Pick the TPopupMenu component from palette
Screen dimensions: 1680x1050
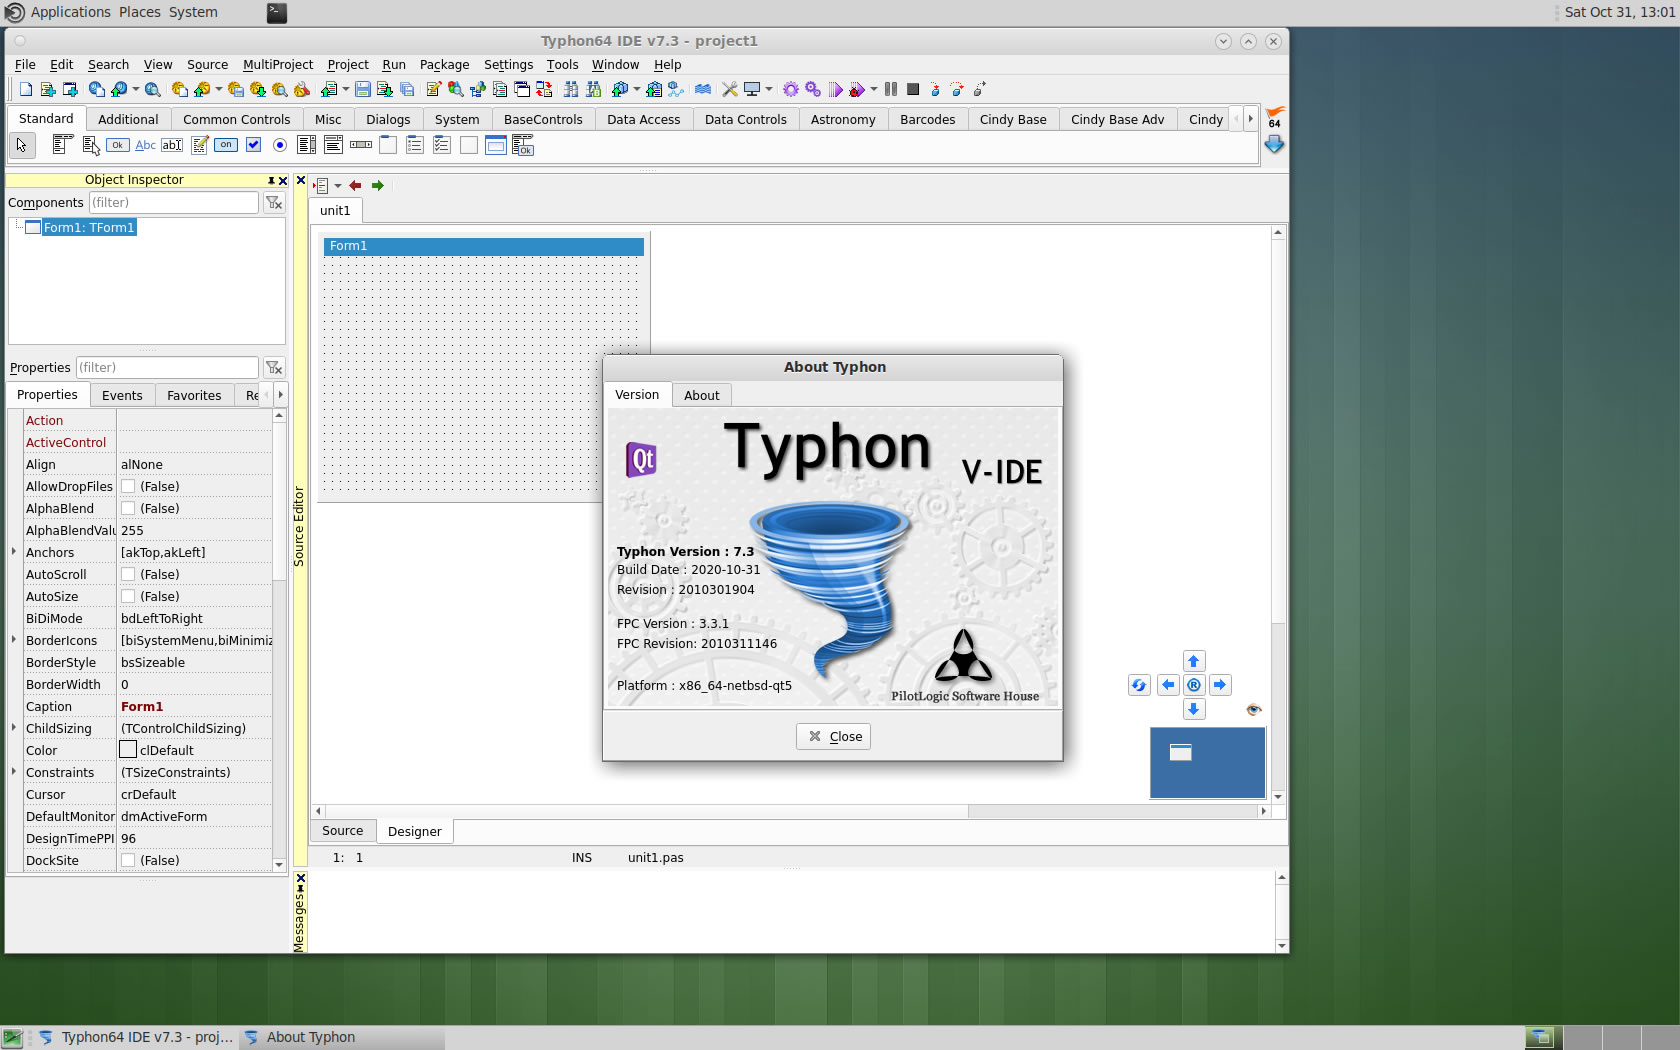coord(91,146)
